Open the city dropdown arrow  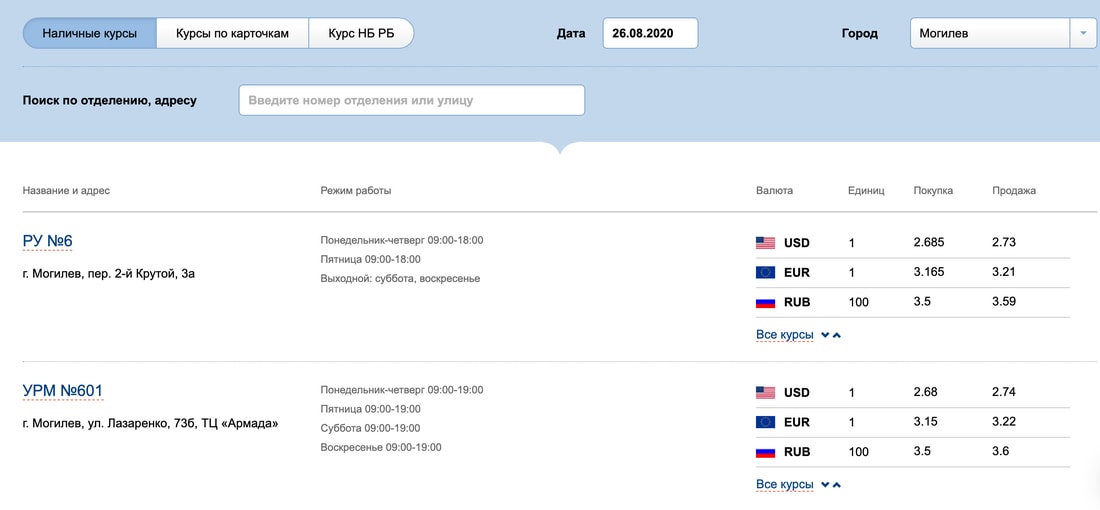click(x=1083, y=33)
